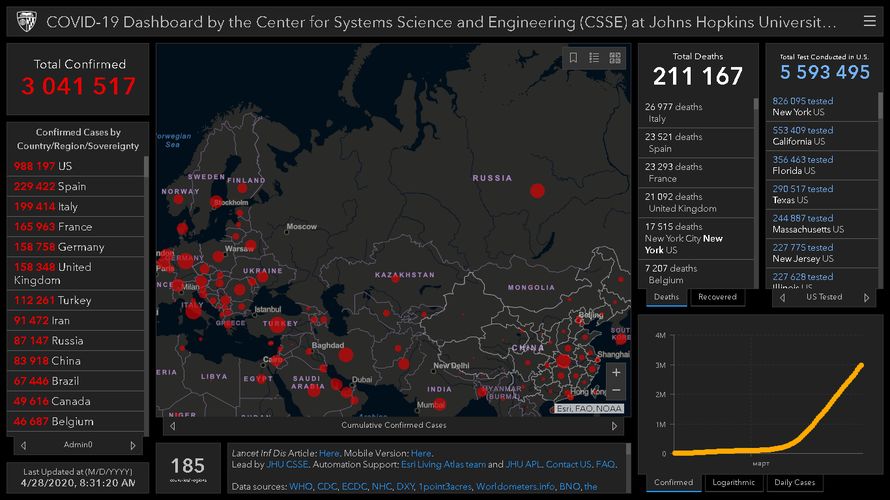Select the Deaths tab

pyautogui.click(x=666, y=297)
